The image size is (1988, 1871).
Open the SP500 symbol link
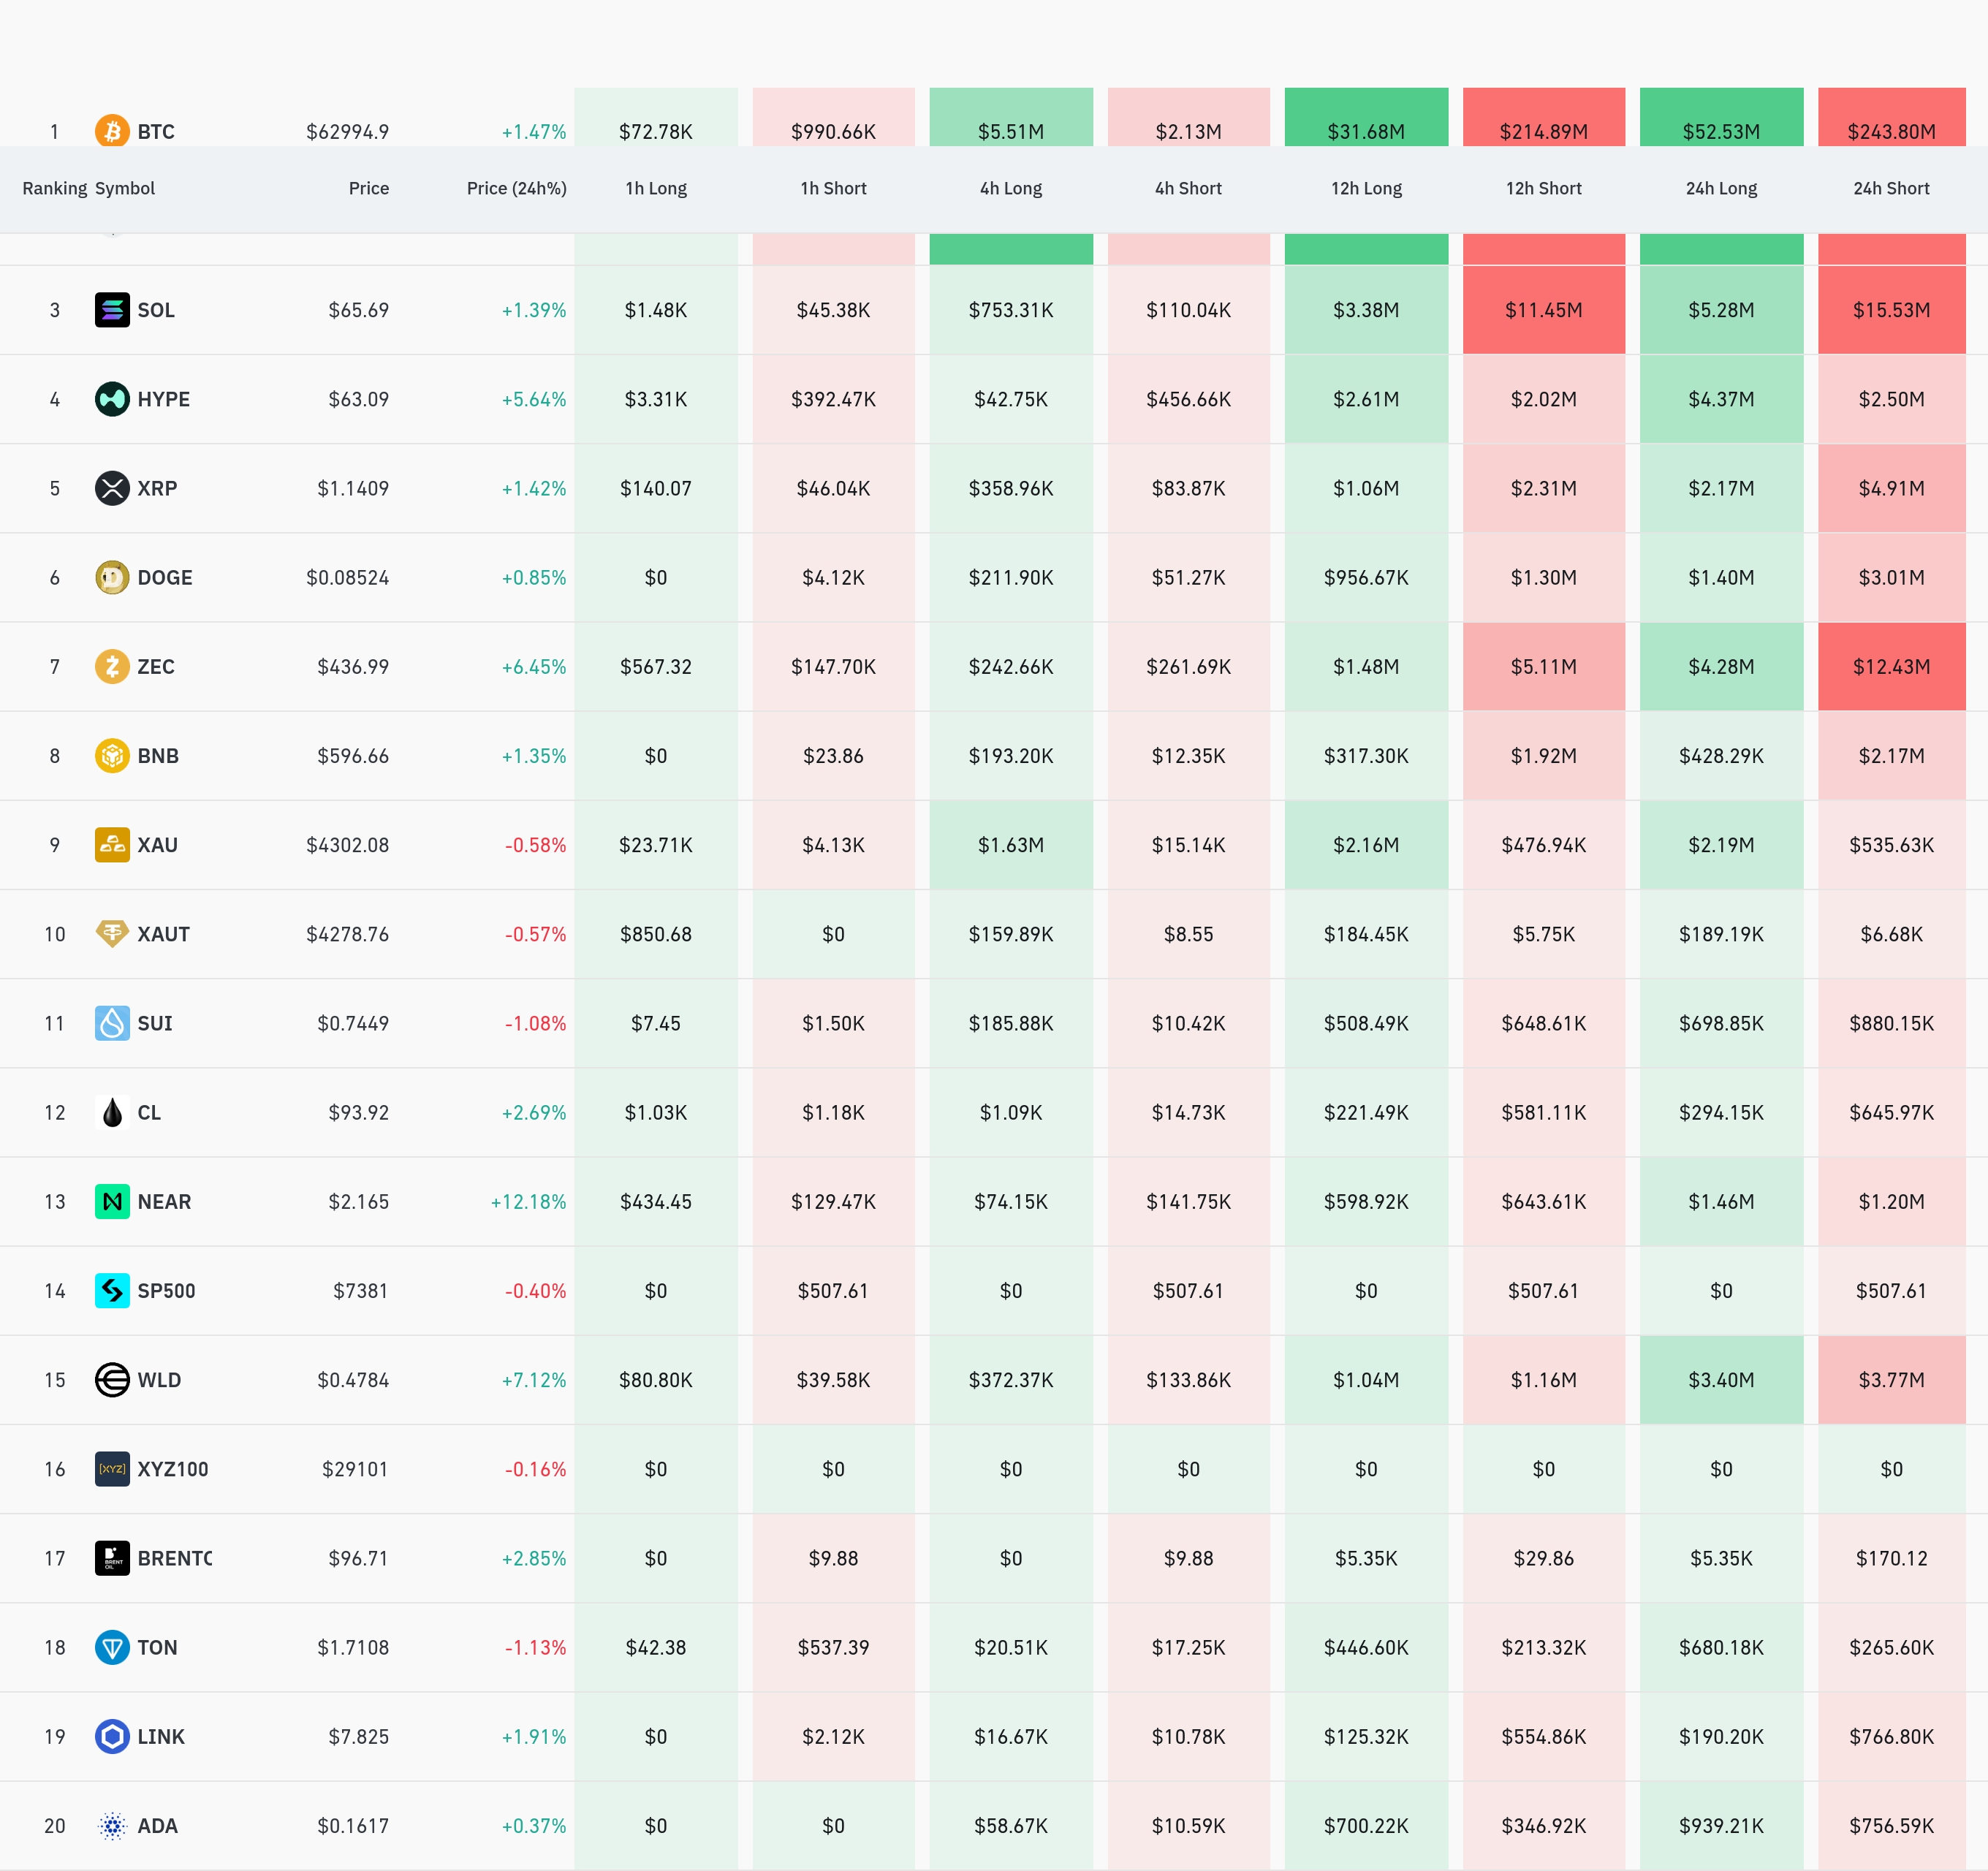click(x=166, y=1291)
